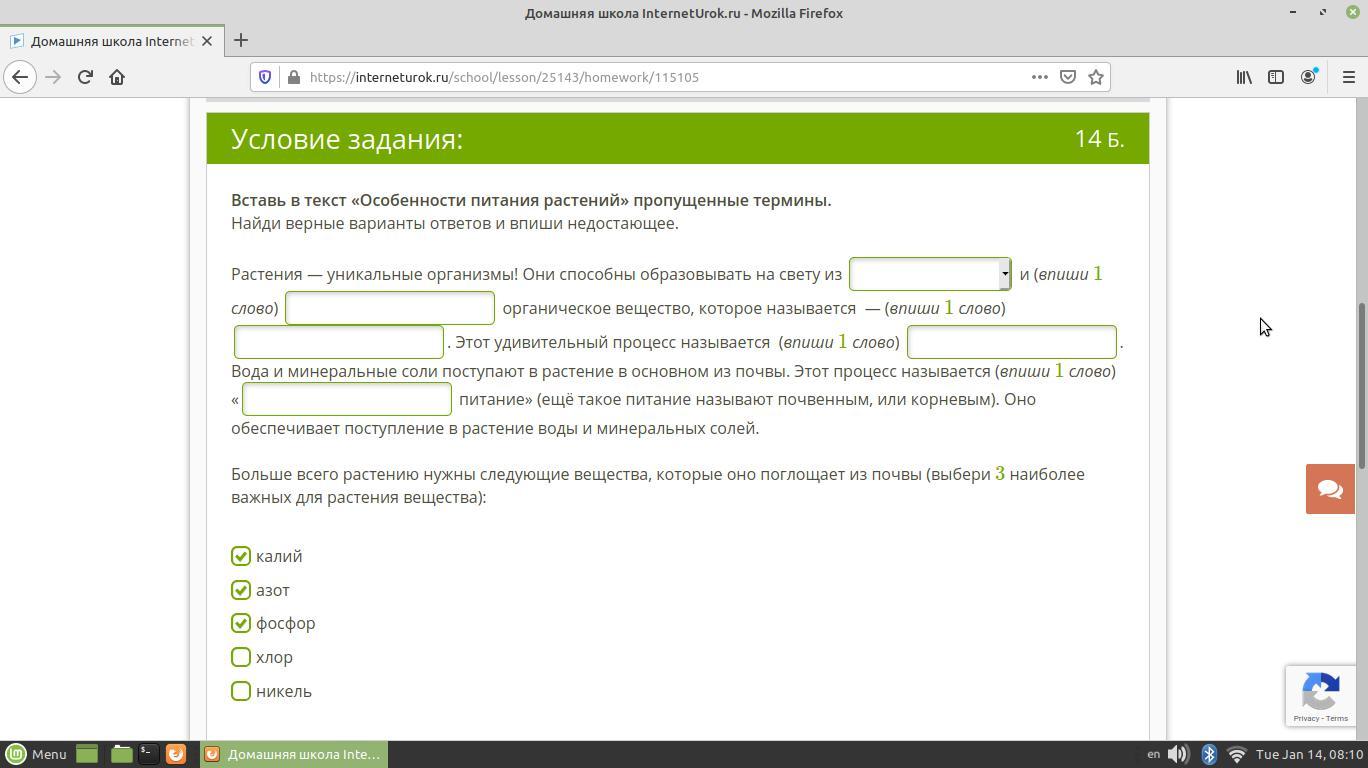Open Firefox Library icon
The width and height of the screenshot is (1368, 768).
[1244, 77]
